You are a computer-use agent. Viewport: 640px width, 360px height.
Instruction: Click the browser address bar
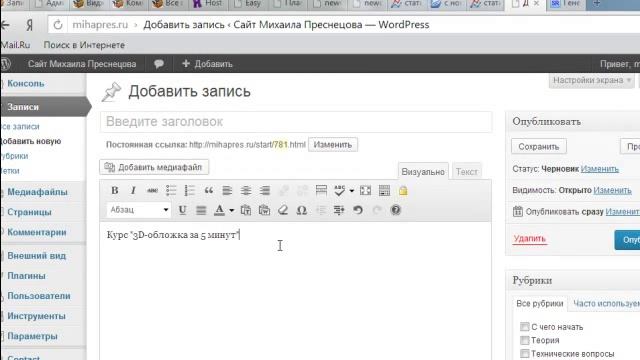[x=344, y=25]
